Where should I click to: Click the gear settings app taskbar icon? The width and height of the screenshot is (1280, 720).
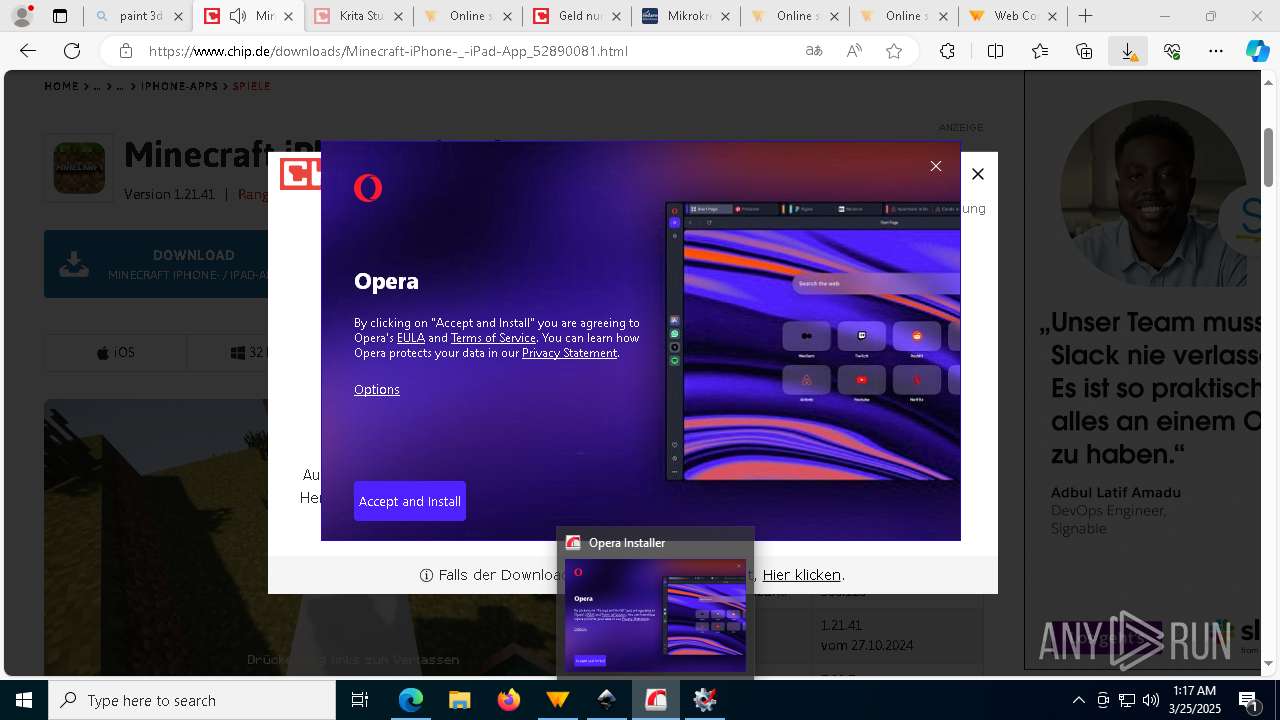tap(705, 700)
